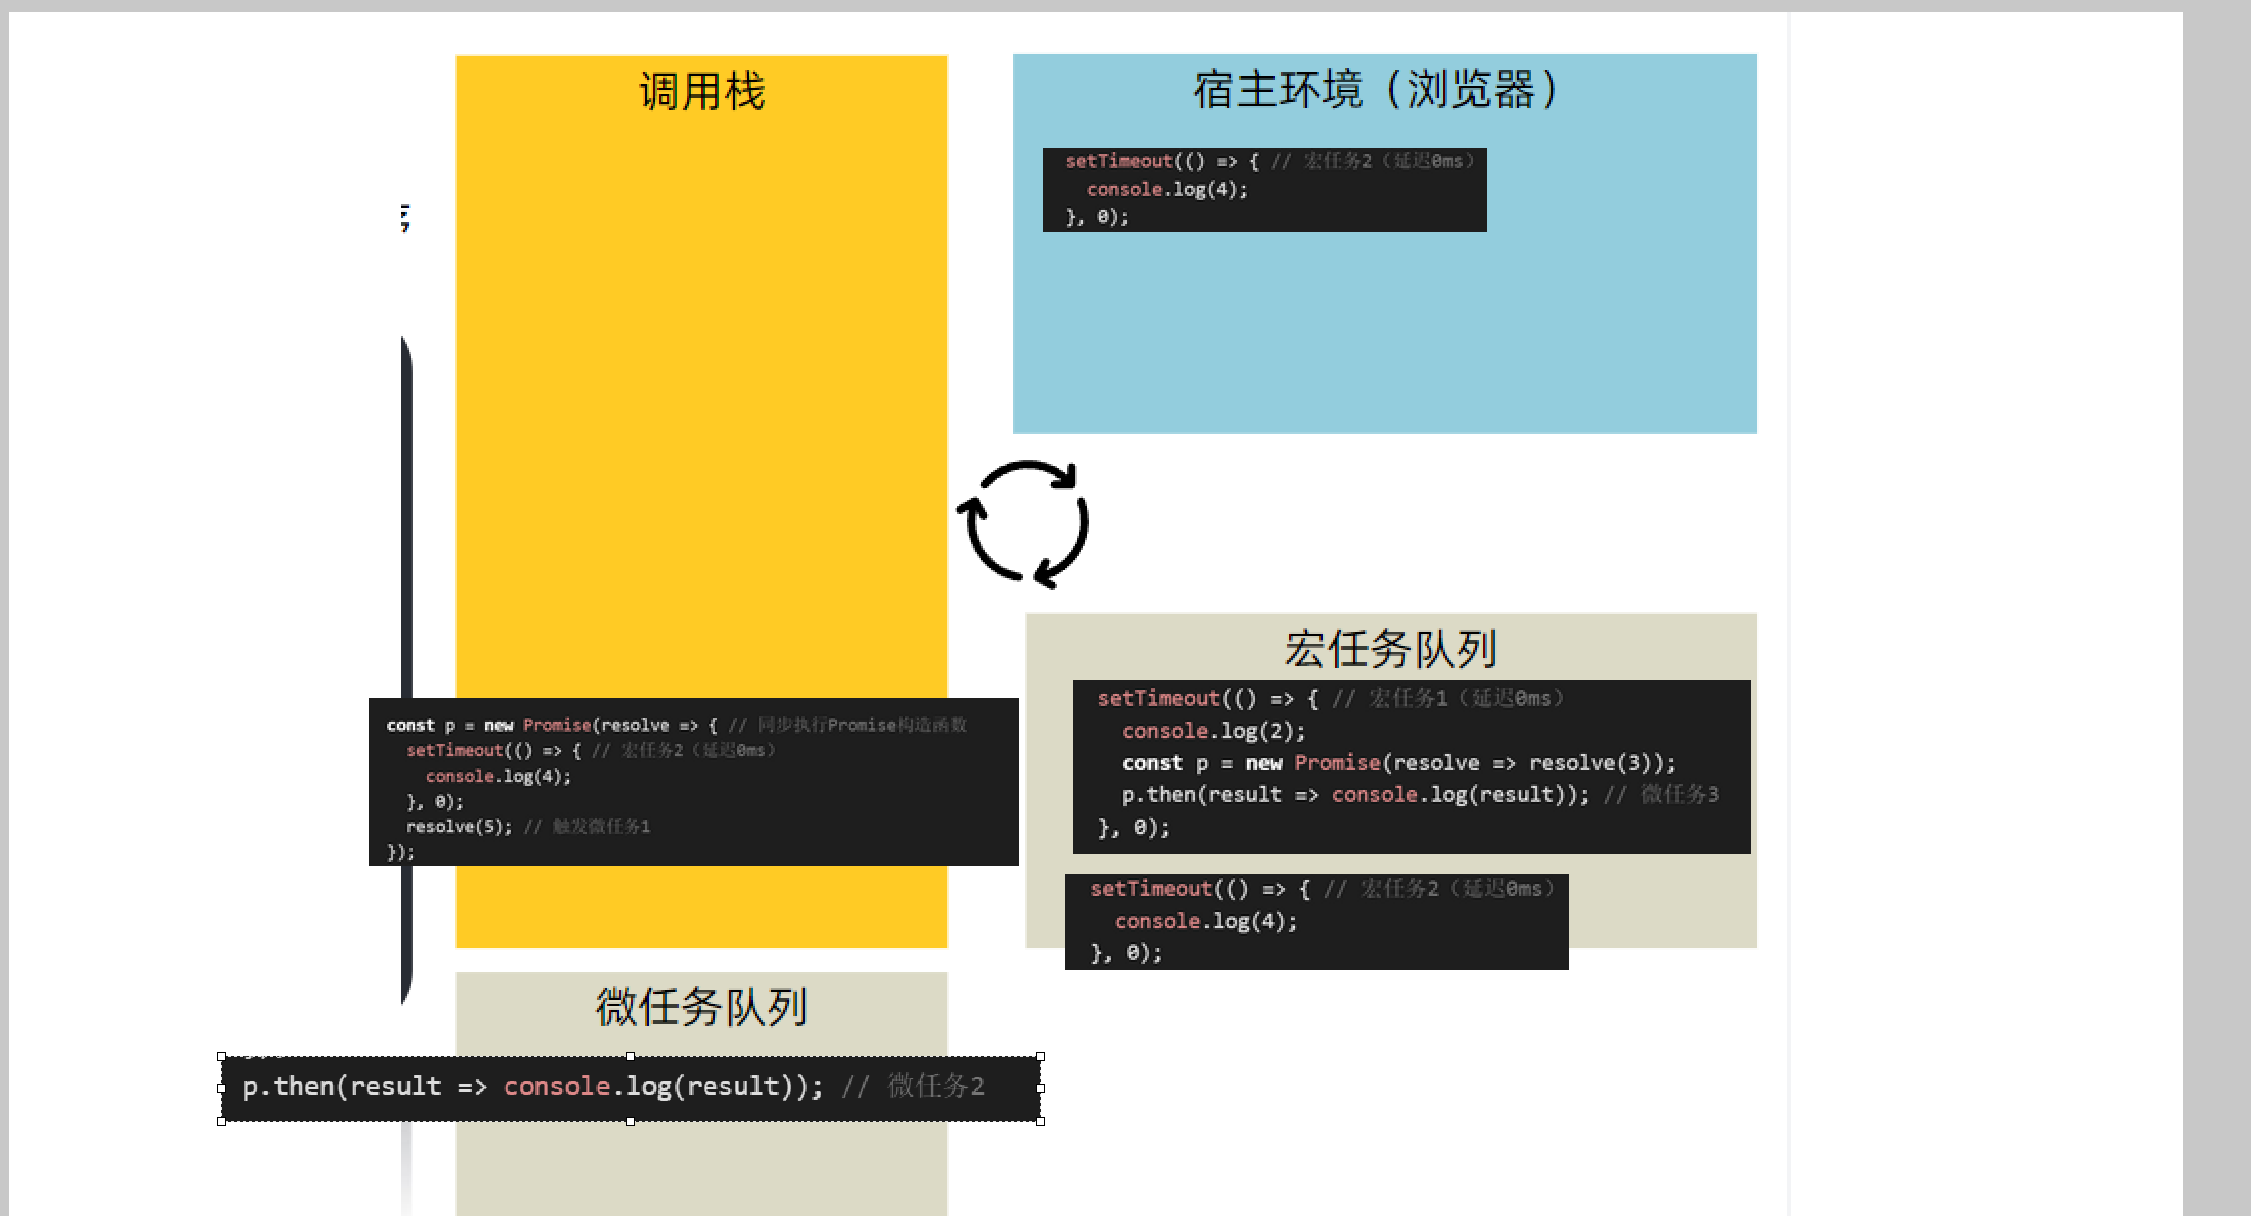The height and width of the screenshot is (1216, 2251).
Task: Grab the top-right resize handle of the selected block
Action: click(1040, 1056)
